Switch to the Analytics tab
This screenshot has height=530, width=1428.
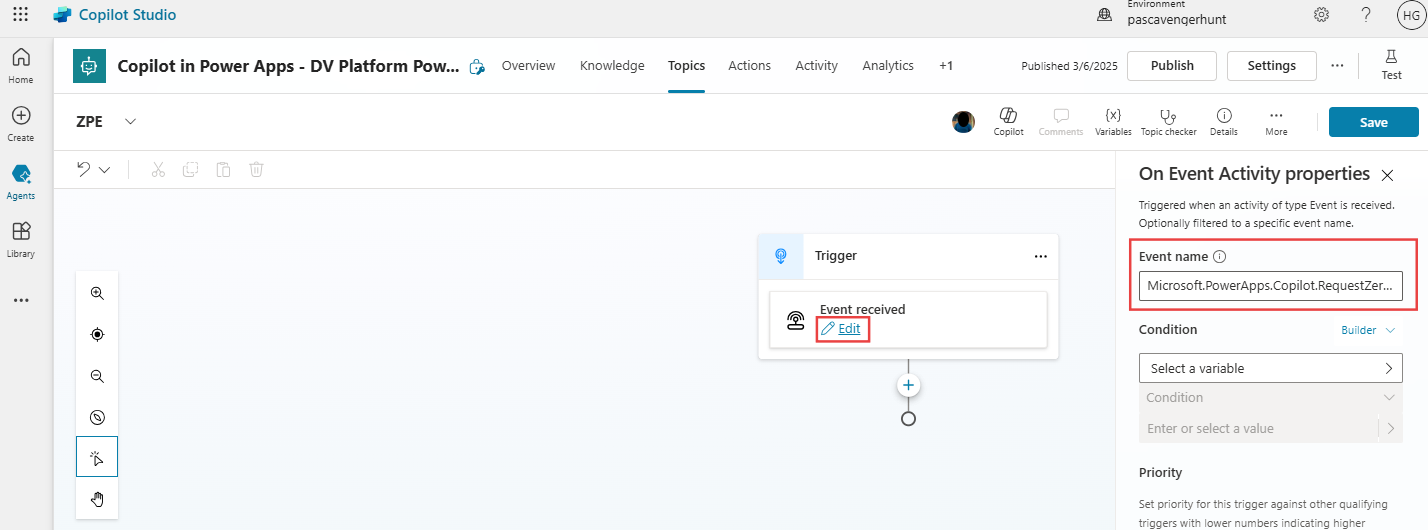(888, 65)
